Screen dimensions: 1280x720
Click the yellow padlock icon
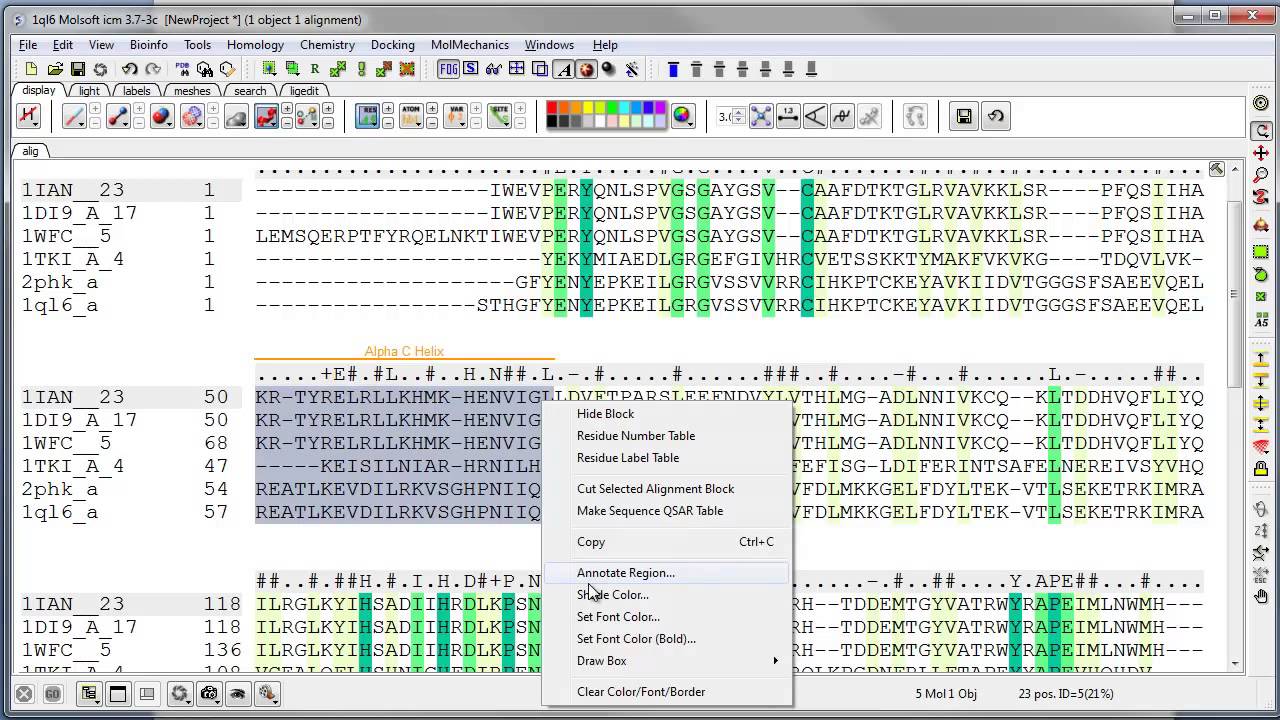point(1261,469)
